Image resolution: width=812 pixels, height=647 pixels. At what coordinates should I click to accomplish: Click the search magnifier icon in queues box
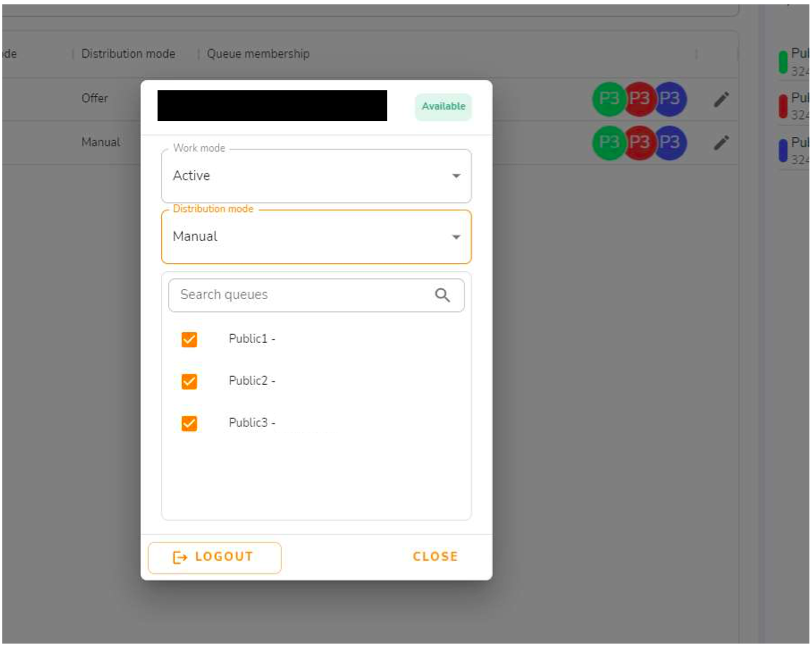[442, 295]
